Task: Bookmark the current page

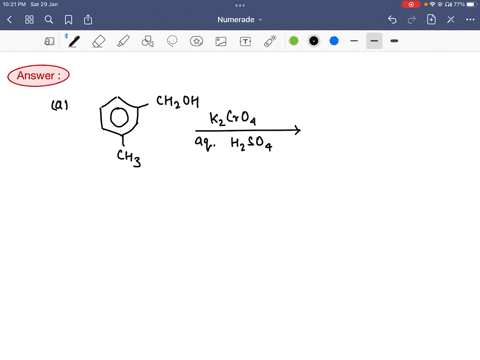Action: coord(68,20)
